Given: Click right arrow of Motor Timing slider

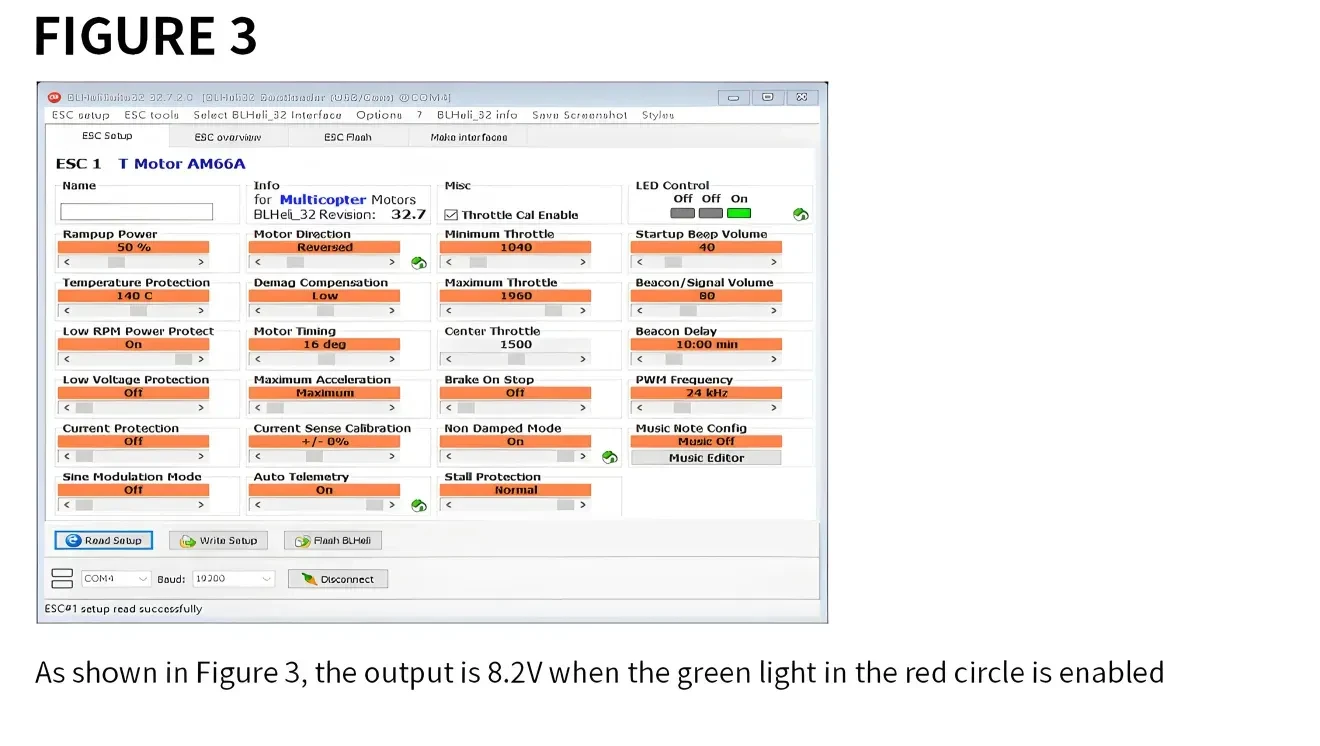Looking at the screenshot, I should 392,359.
